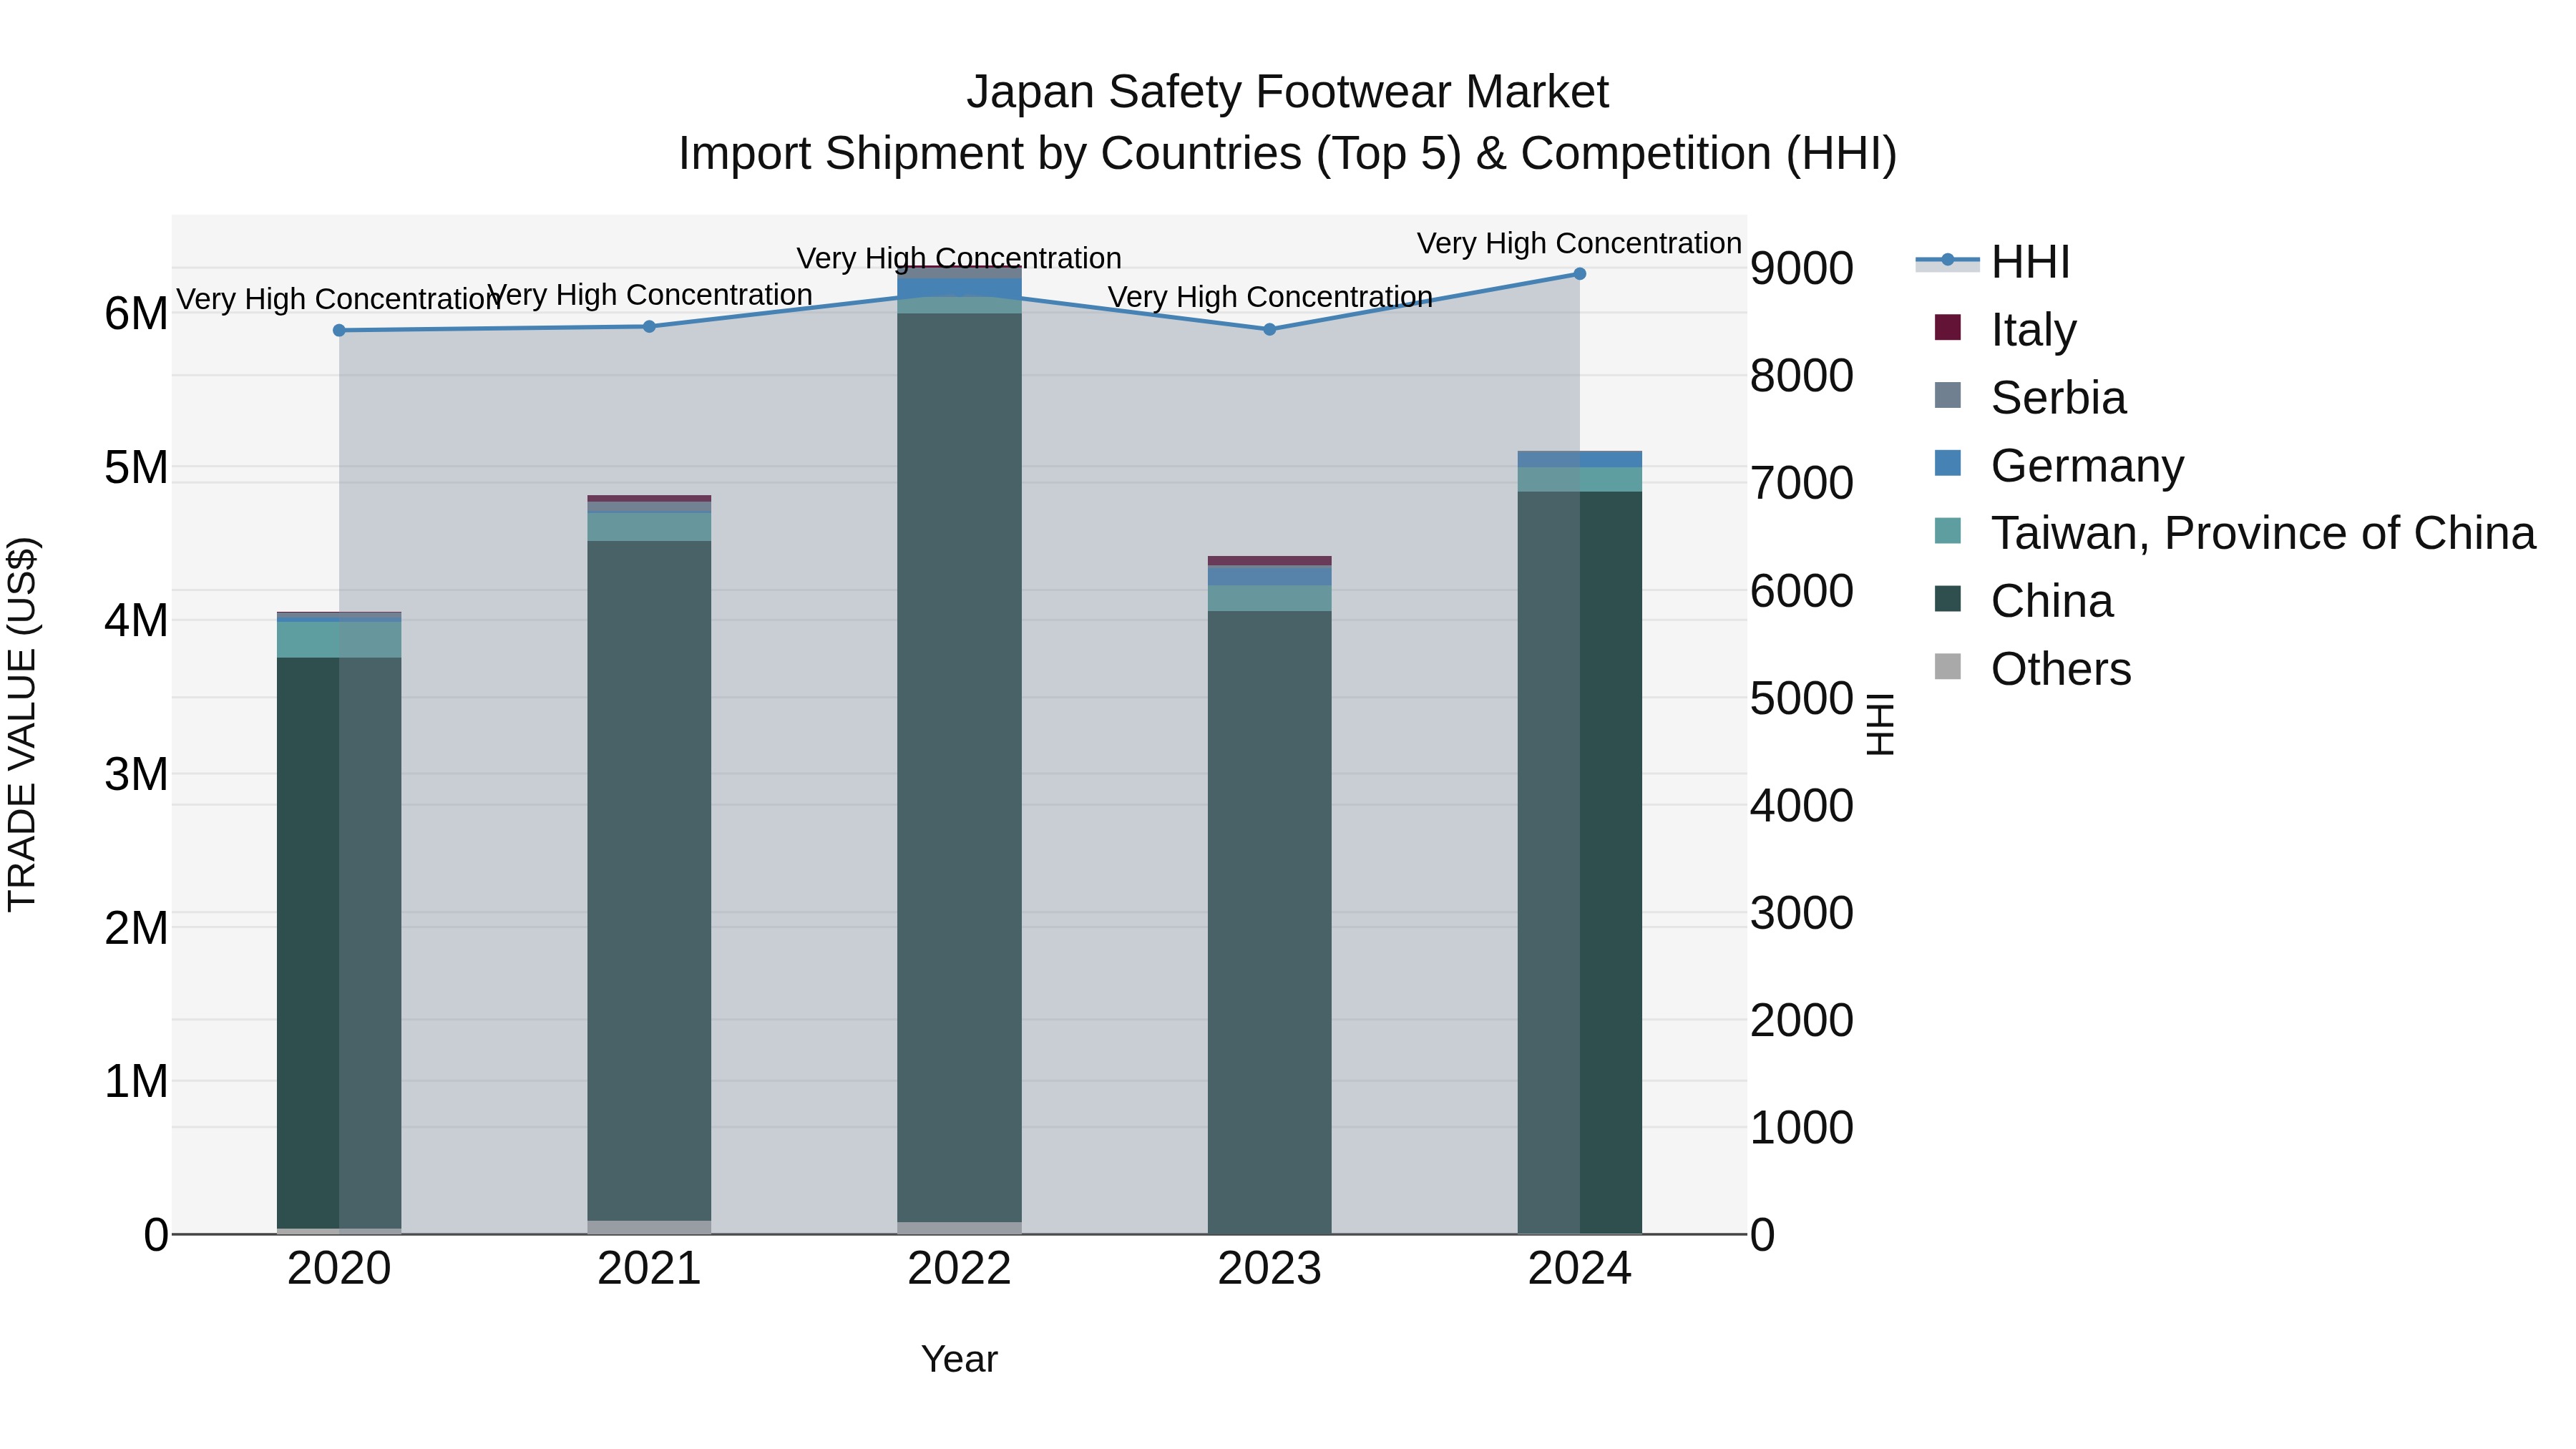Click the 2020 x-axis year label
Viewport: 2576px width, 1449px height.
point(339,1269)
